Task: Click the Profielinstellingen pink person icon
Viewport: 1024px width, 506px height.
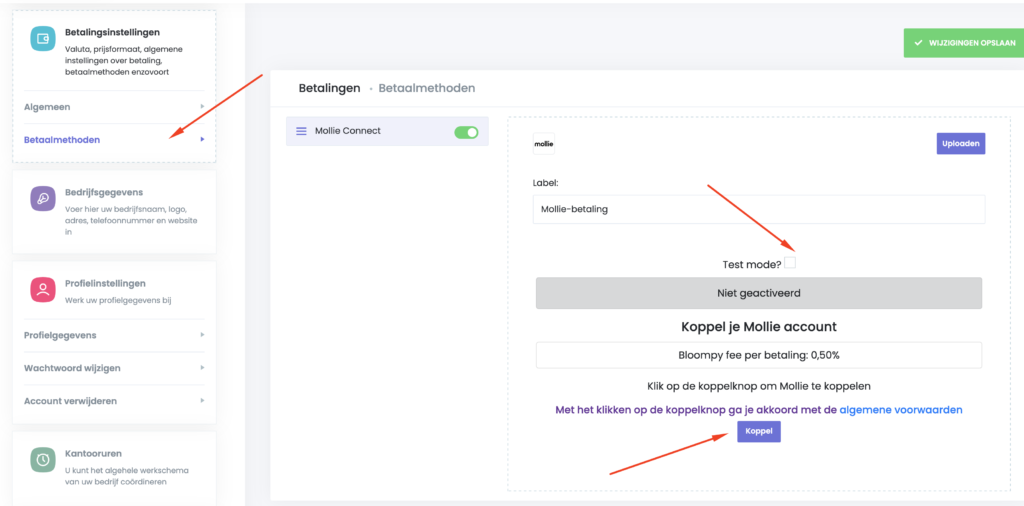Action: click(x=43, y=290)
